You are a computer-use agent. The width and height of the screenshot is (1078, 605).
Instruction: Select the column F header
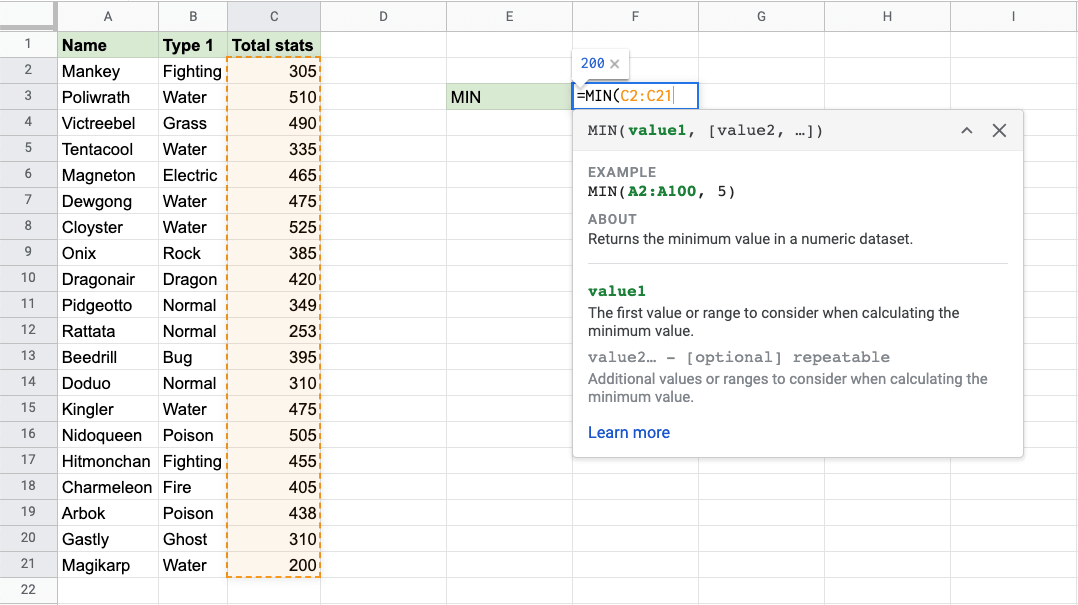click(635, 15)
